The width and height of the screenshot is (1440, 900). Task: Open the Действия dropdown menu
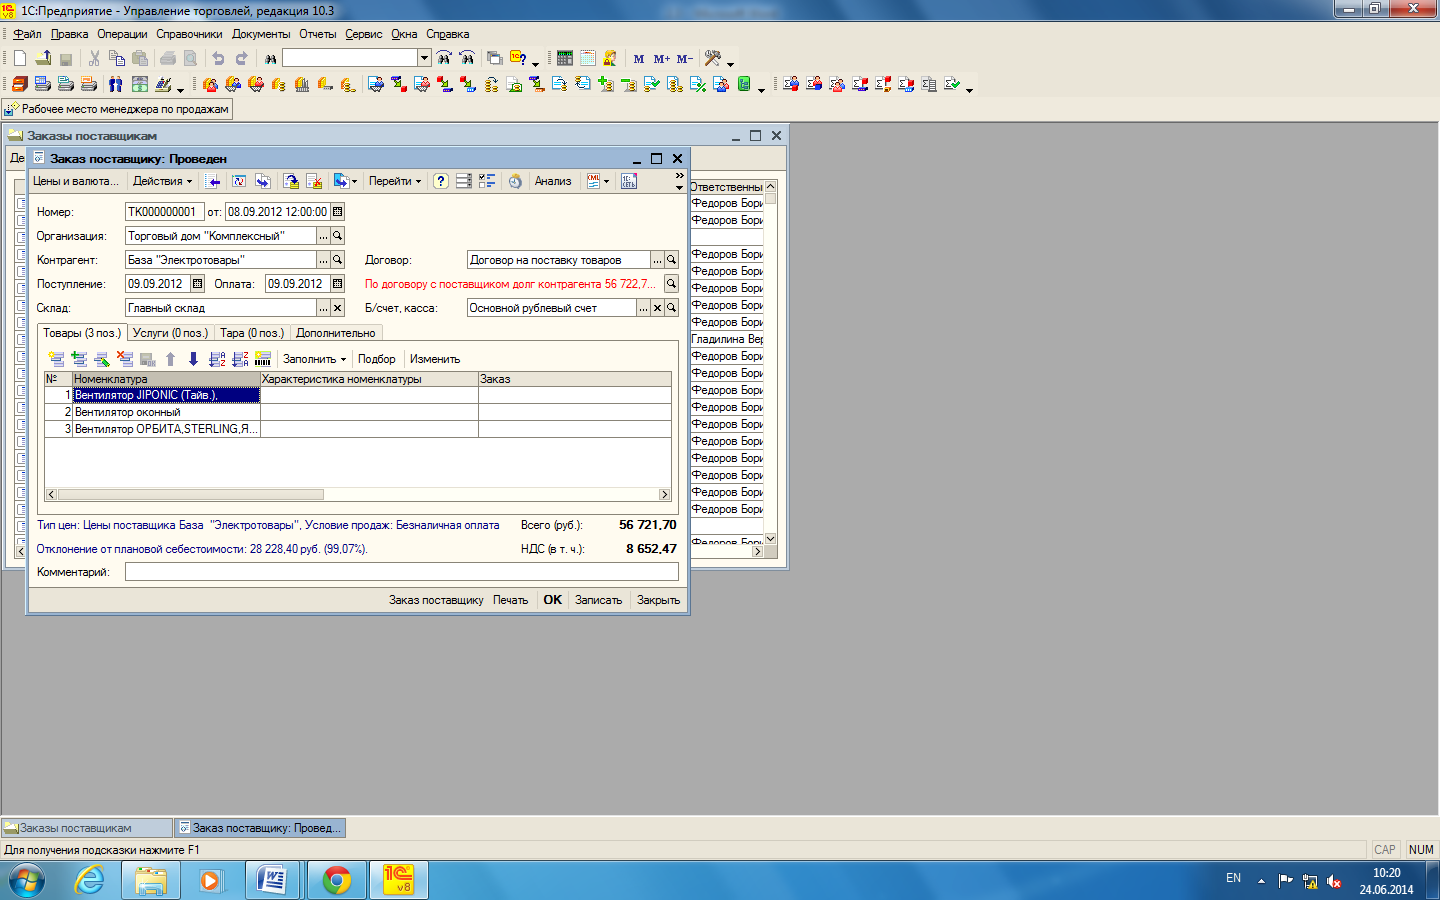[162, 181]
